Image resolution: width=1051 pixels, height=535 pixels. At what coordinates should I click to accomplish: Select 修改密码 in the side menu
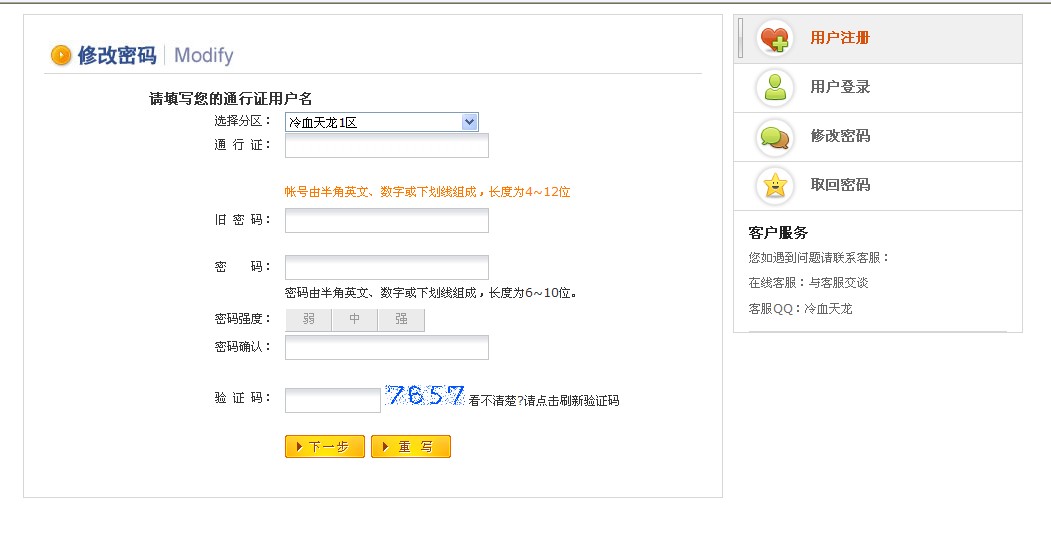(840, 136)
